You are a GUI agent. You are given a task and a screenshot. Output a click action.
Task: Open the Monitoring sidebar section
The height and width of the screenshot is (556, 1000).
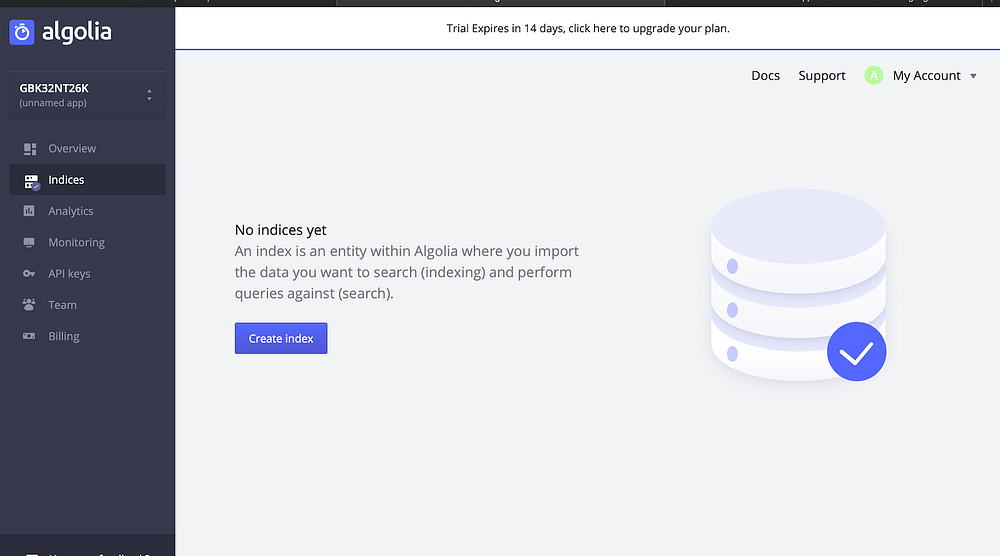pyautogui.click(x=76, y=243)
